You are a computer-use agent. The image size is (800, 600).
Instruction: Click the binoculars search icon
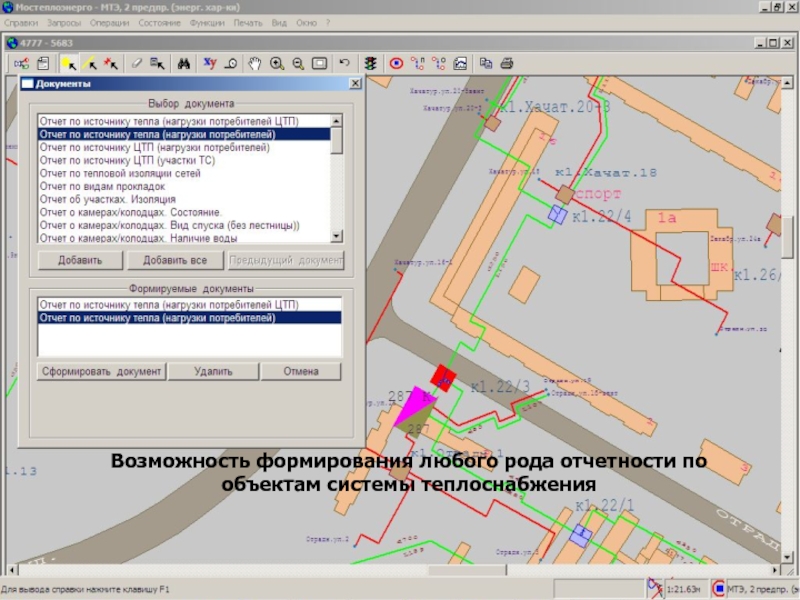coord(184,63)
